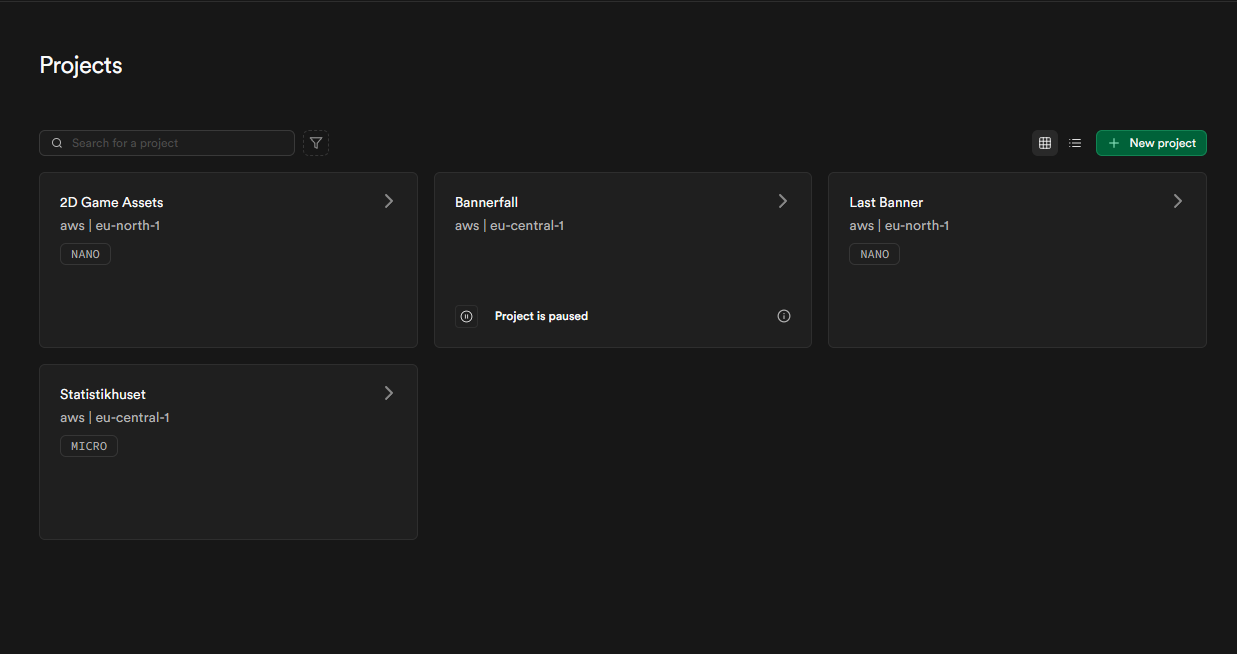Open Statistikhuset chevron arrow
This screenshot has width=1237, height=654.
389,393
